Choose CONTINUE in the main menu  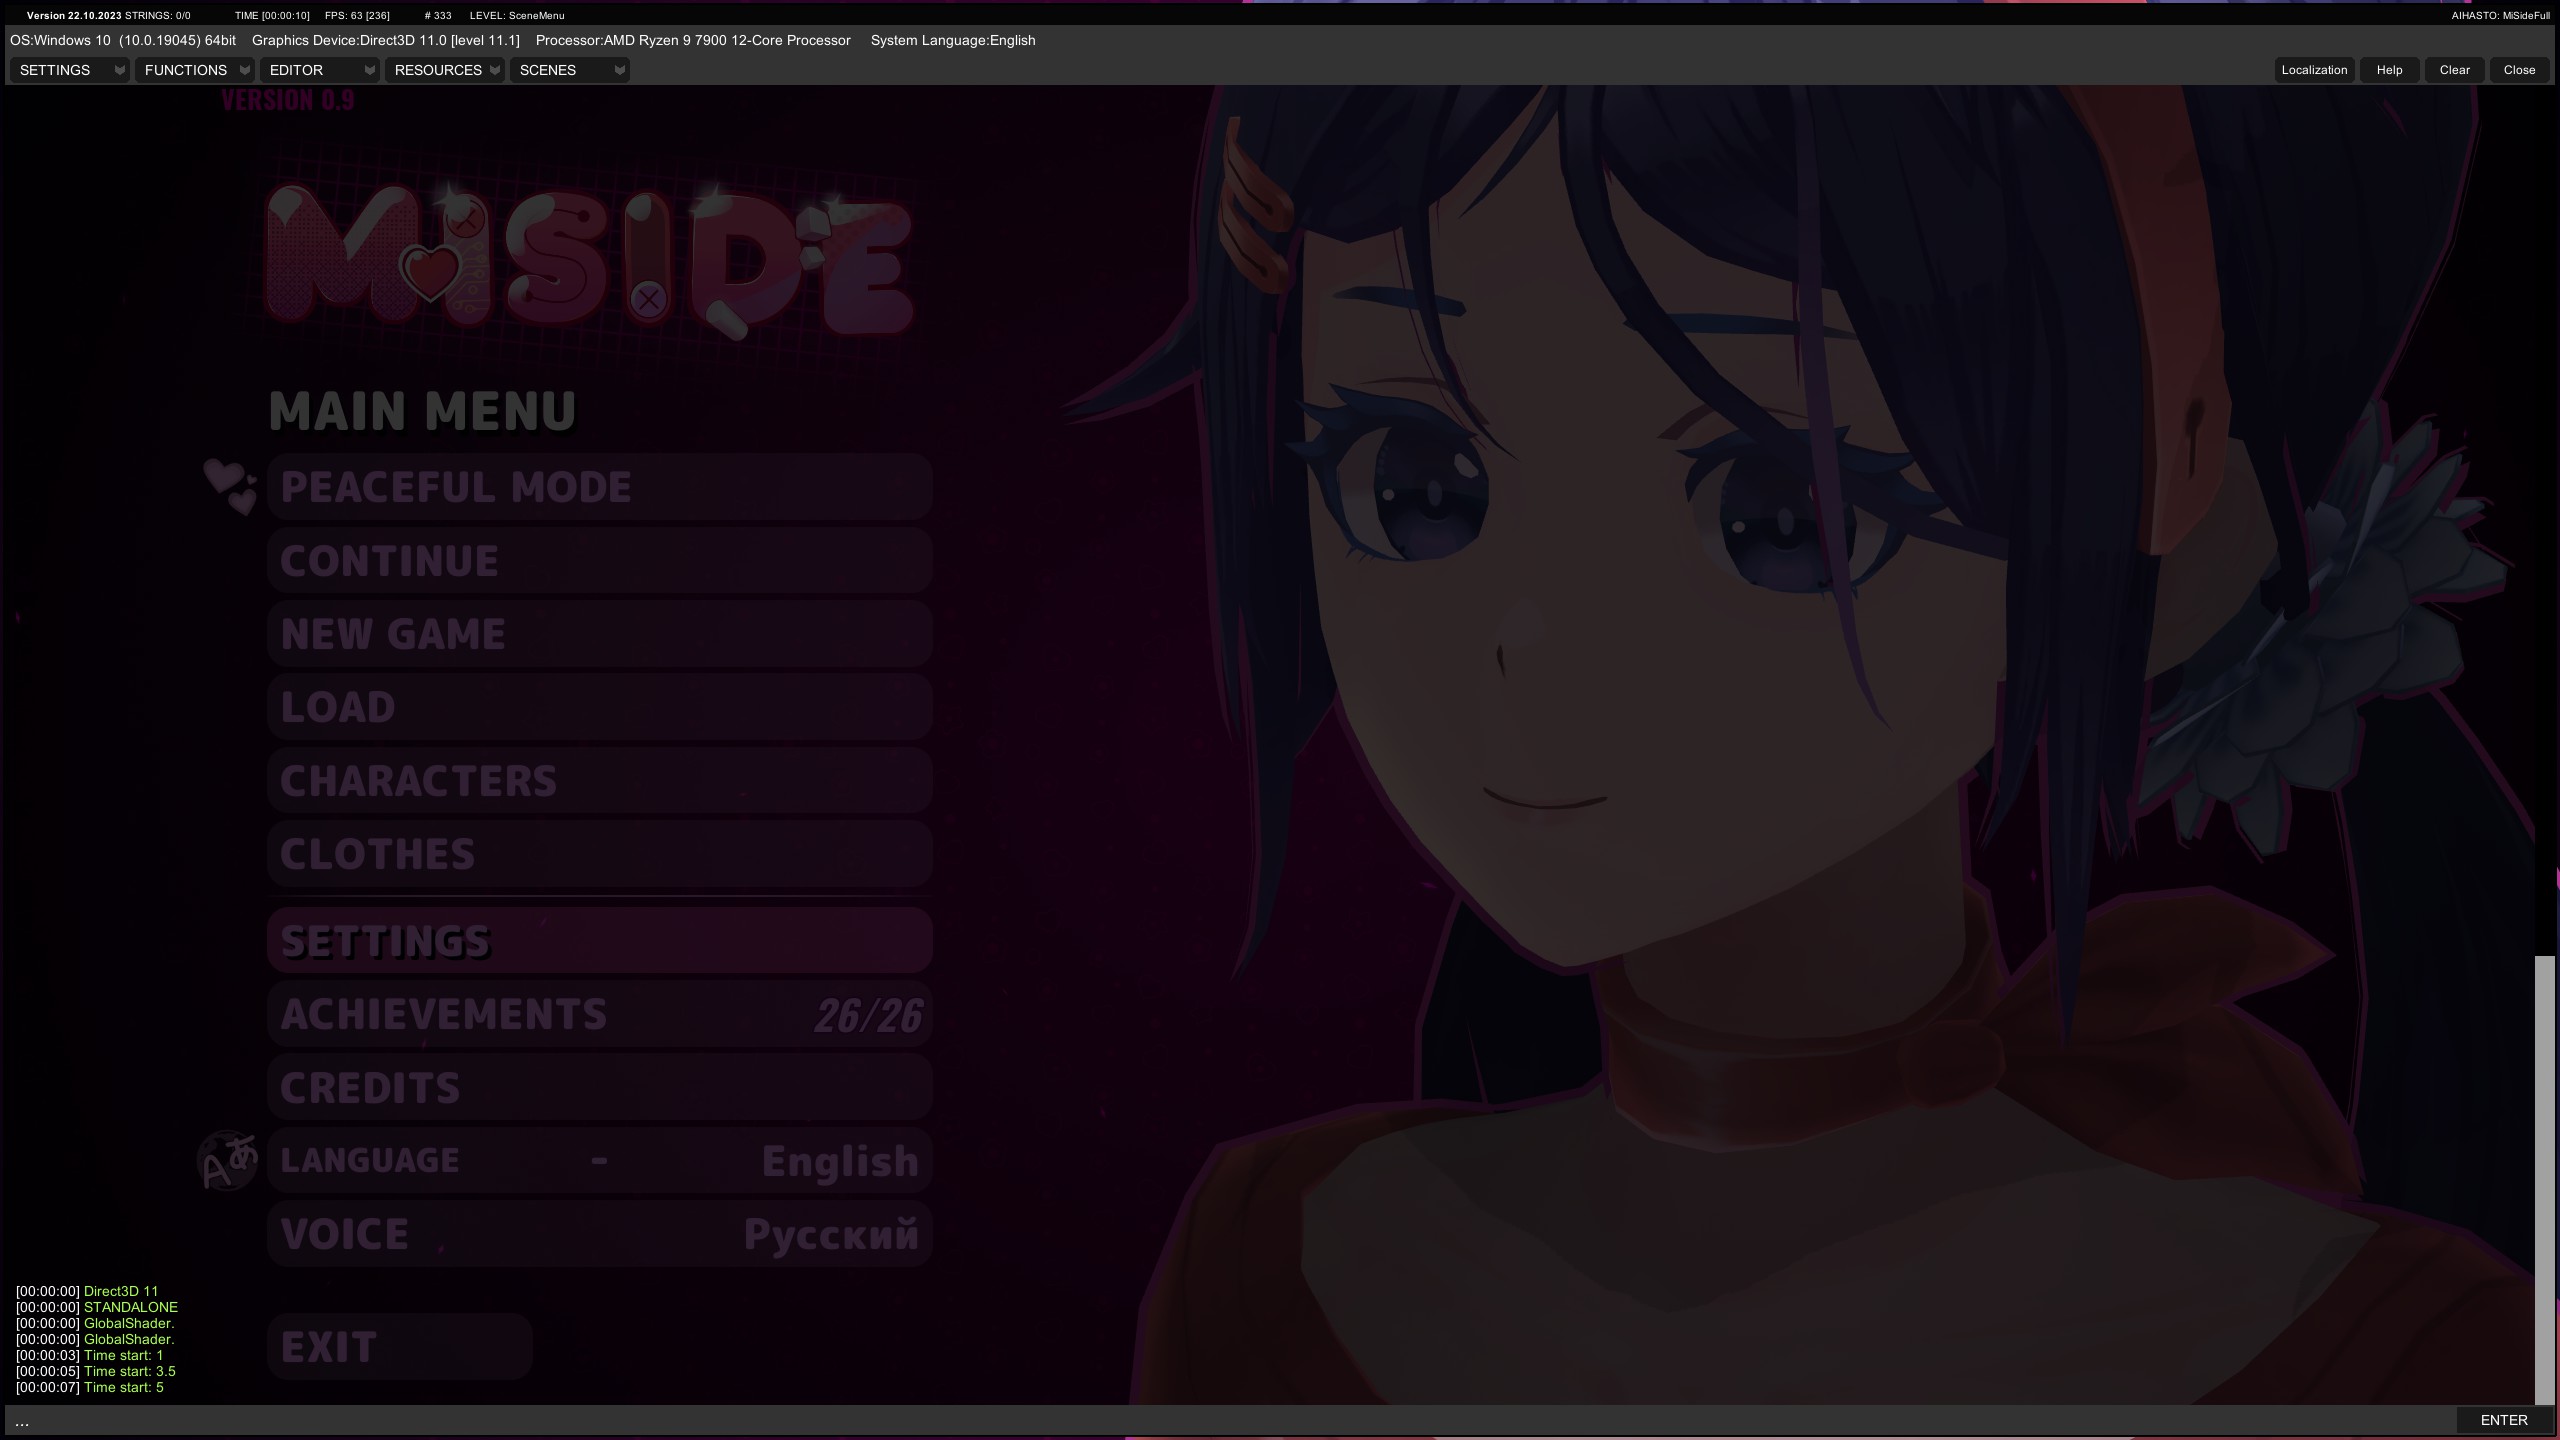pos(600,561)
